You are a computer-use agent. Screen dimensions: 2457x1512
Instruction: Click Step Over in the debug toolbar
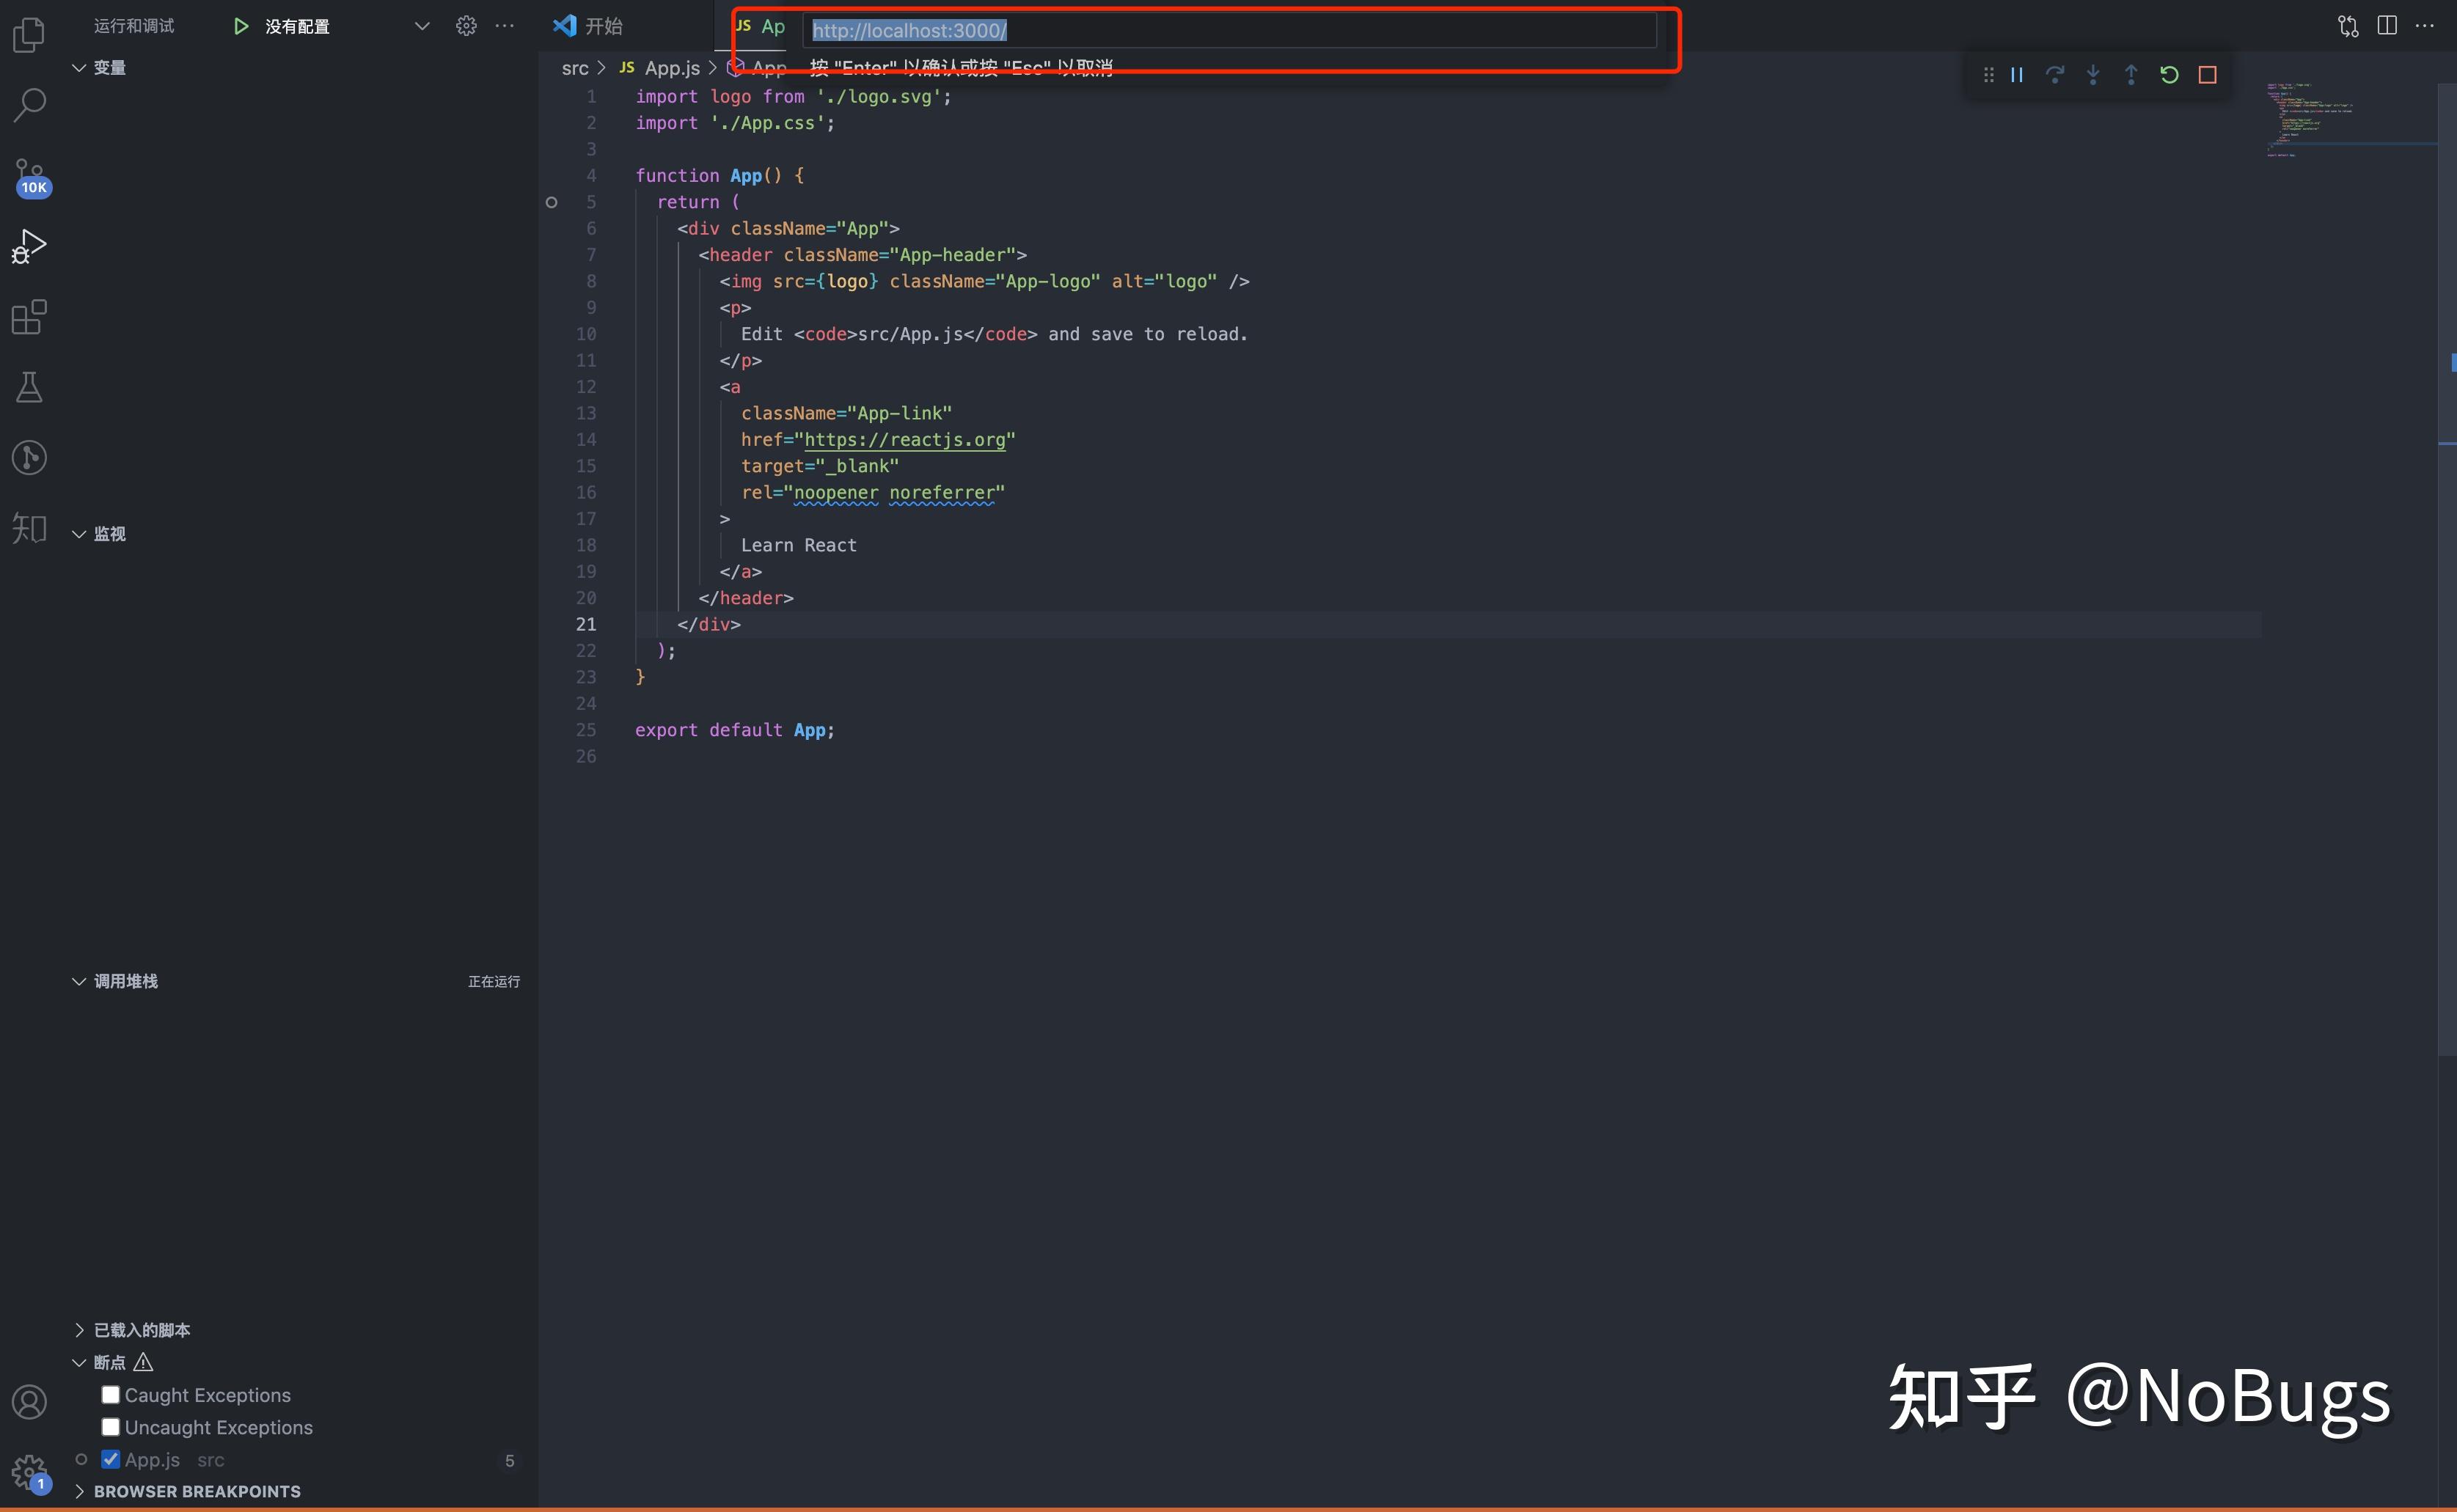point(2054,73)
